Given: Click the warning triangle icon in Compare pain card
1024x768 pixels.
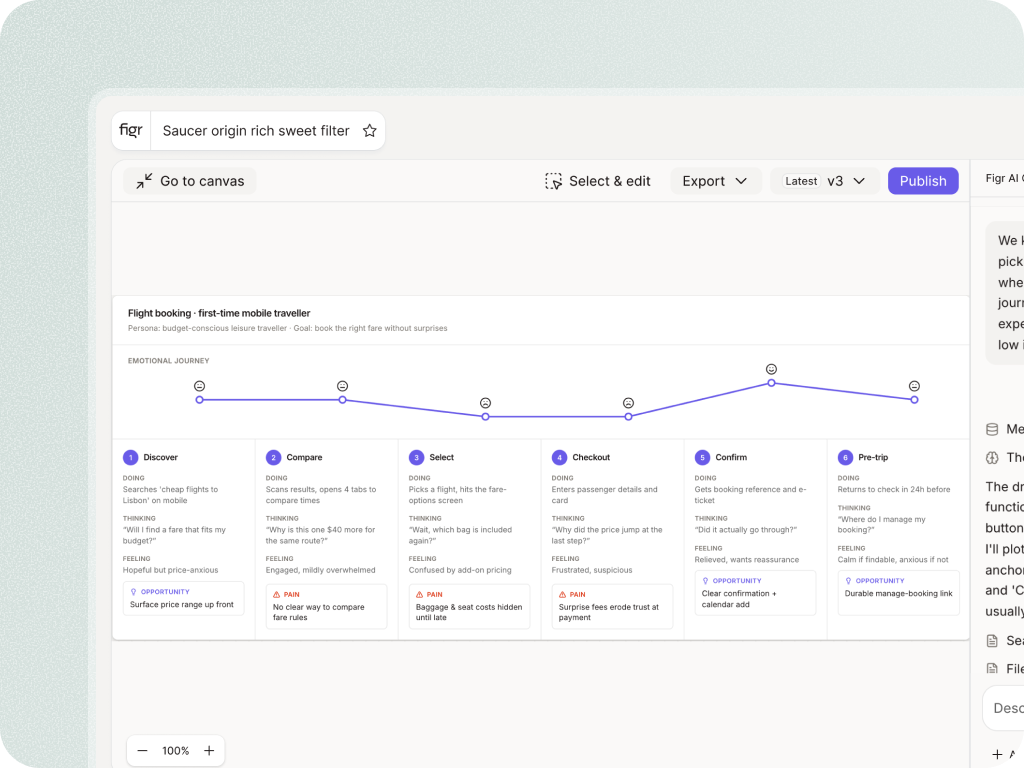Looking at the screenshot, I should point(277,595).
